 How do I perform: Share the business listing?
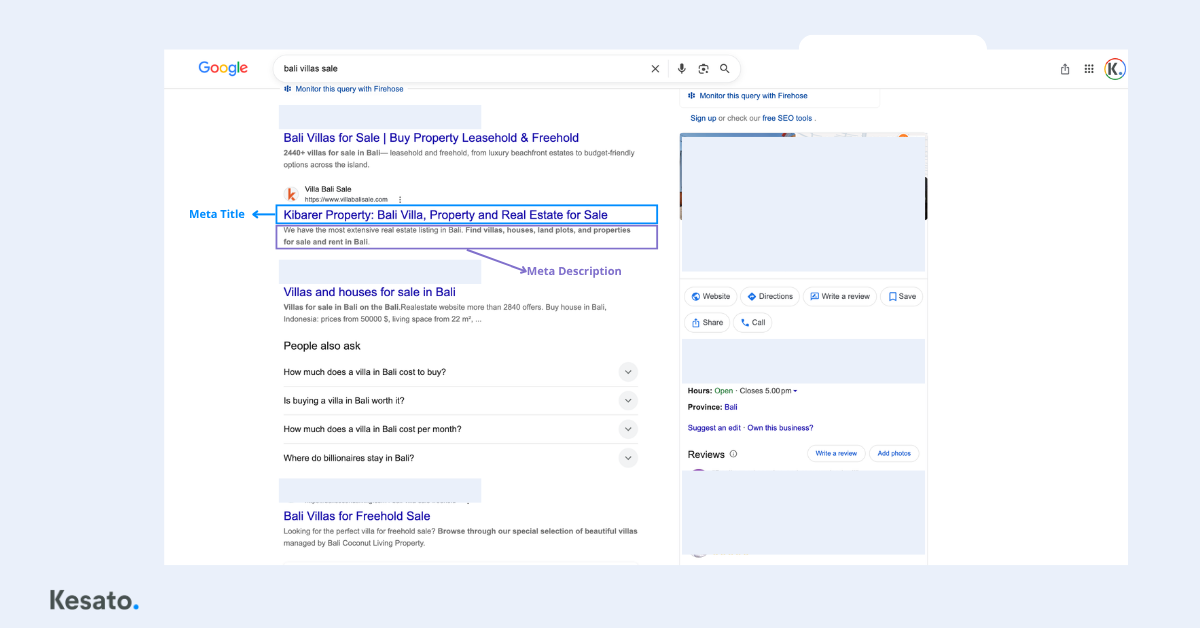point(706,323)
